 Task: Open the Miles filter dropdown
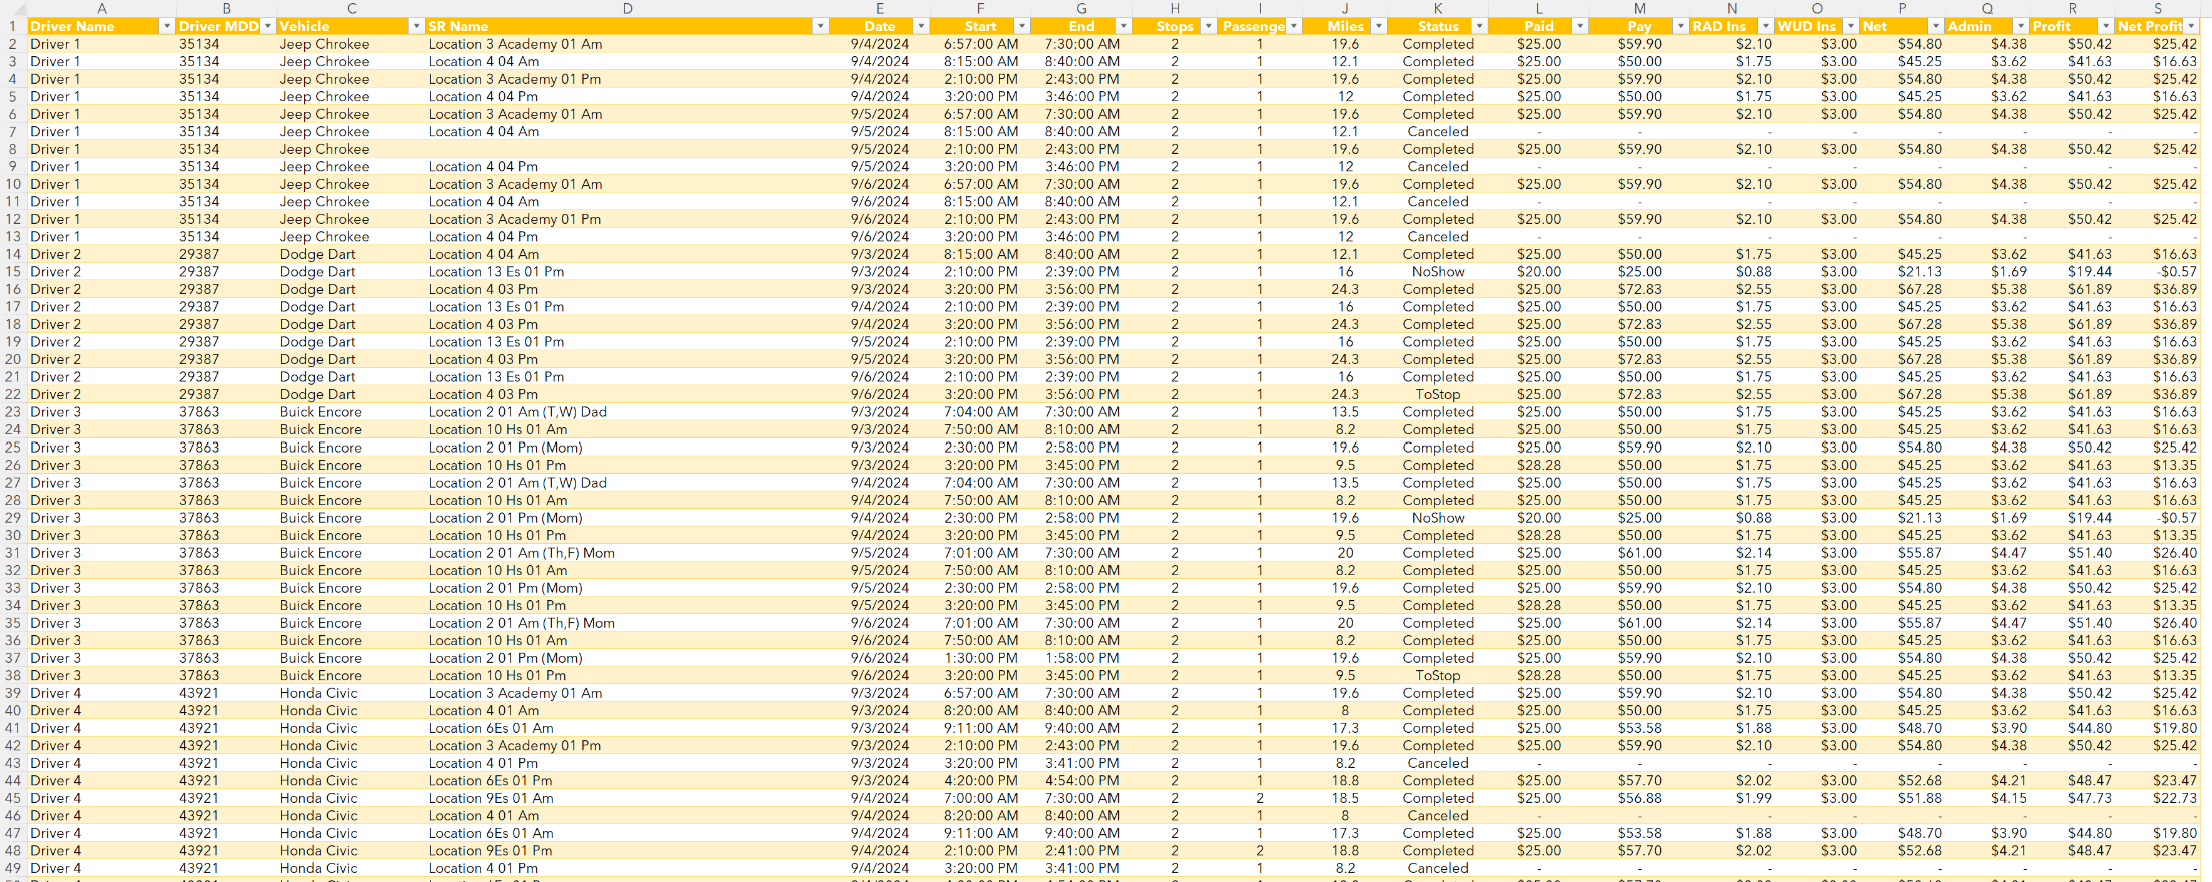(x=1379, y=26)
